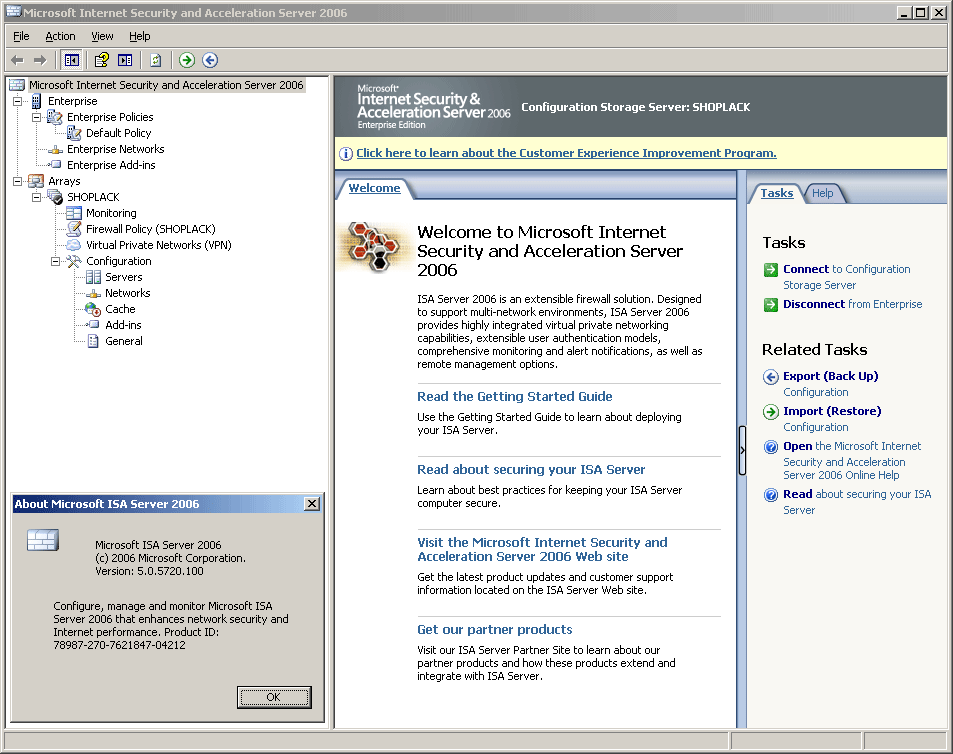The height and width of the screenshot is (754, 953).
Task: Click the SHOPLACK array icon
Action: (55, 197)
